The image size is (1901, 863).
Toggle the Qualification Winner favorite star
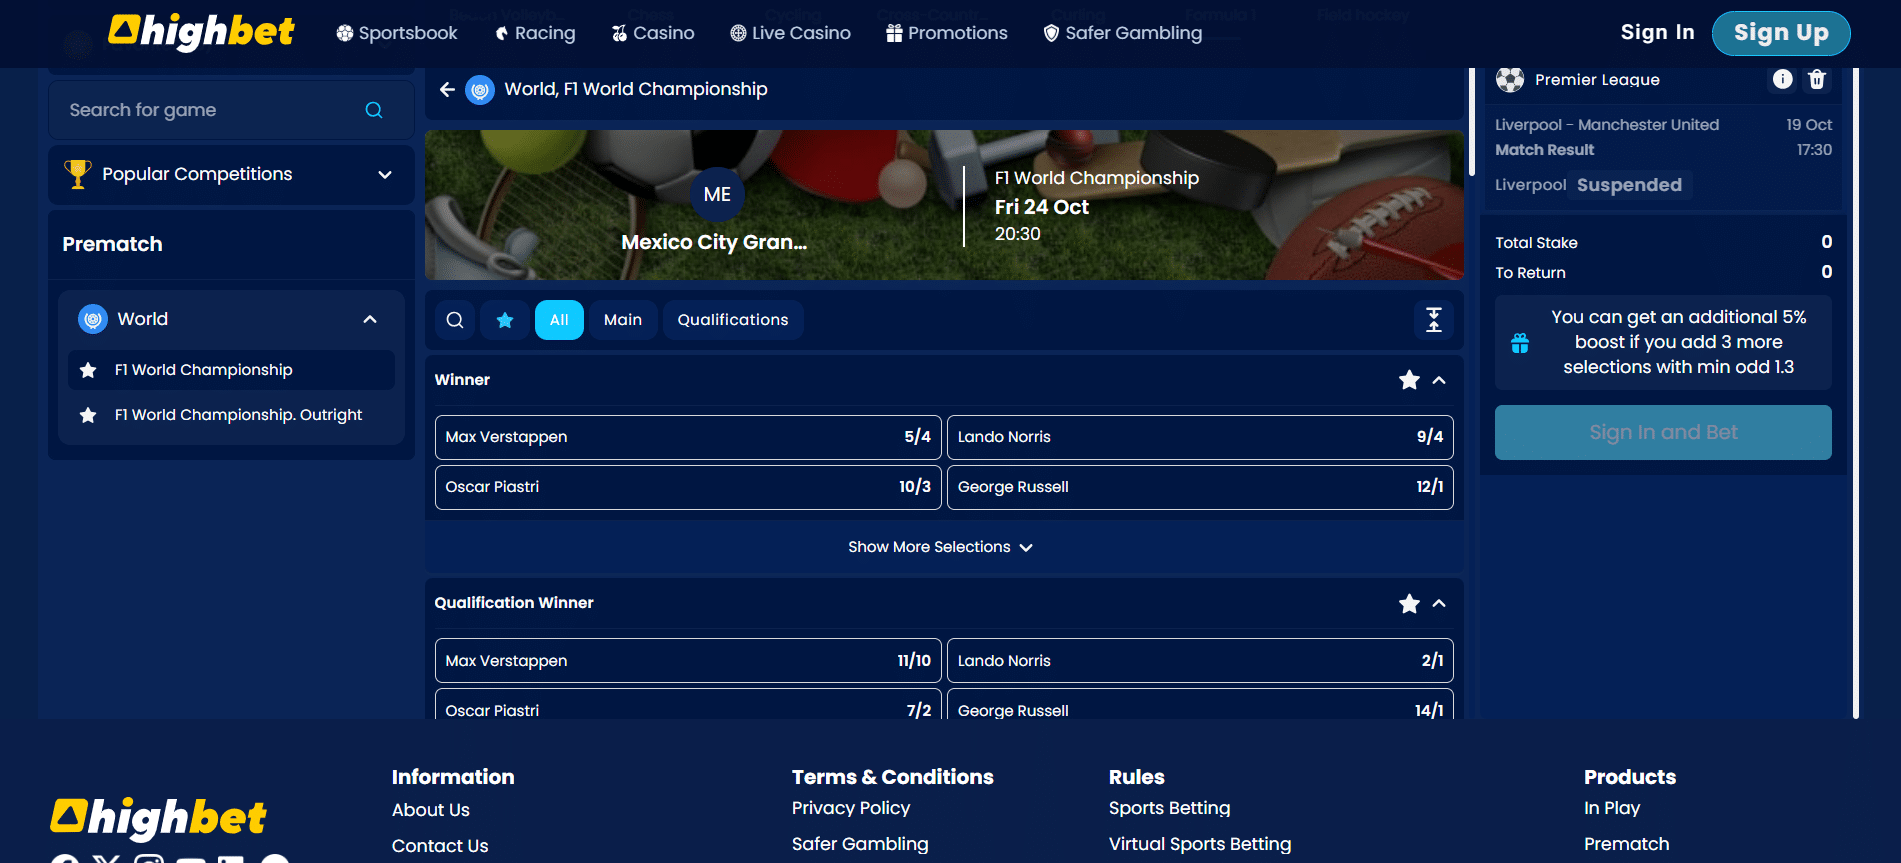1409,604
